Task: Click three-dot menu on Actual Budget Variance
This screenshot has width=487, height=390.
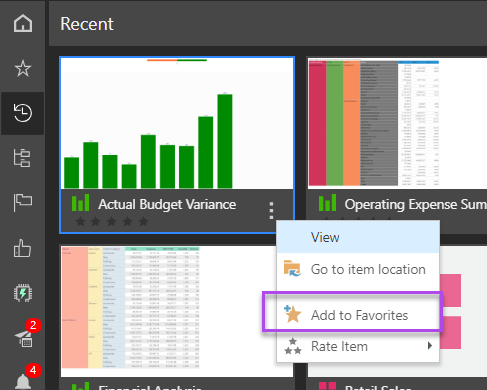Action: click(271, 210)
